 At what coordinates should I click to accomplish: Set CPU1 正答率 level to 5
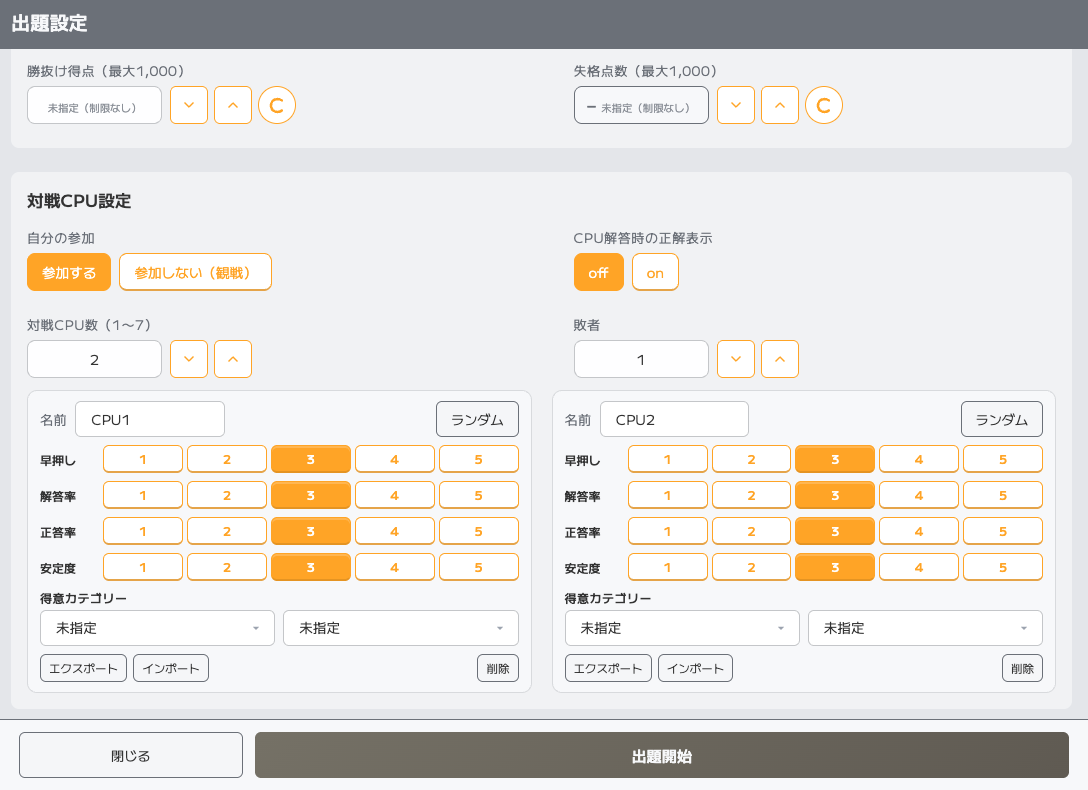[x=479, y=531]
